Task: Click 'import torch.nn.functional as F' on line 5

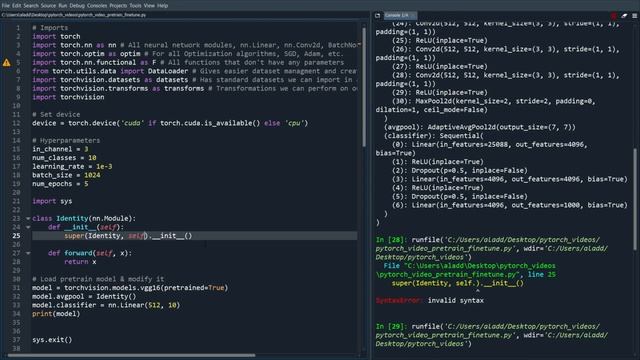Action: point(94,62)
